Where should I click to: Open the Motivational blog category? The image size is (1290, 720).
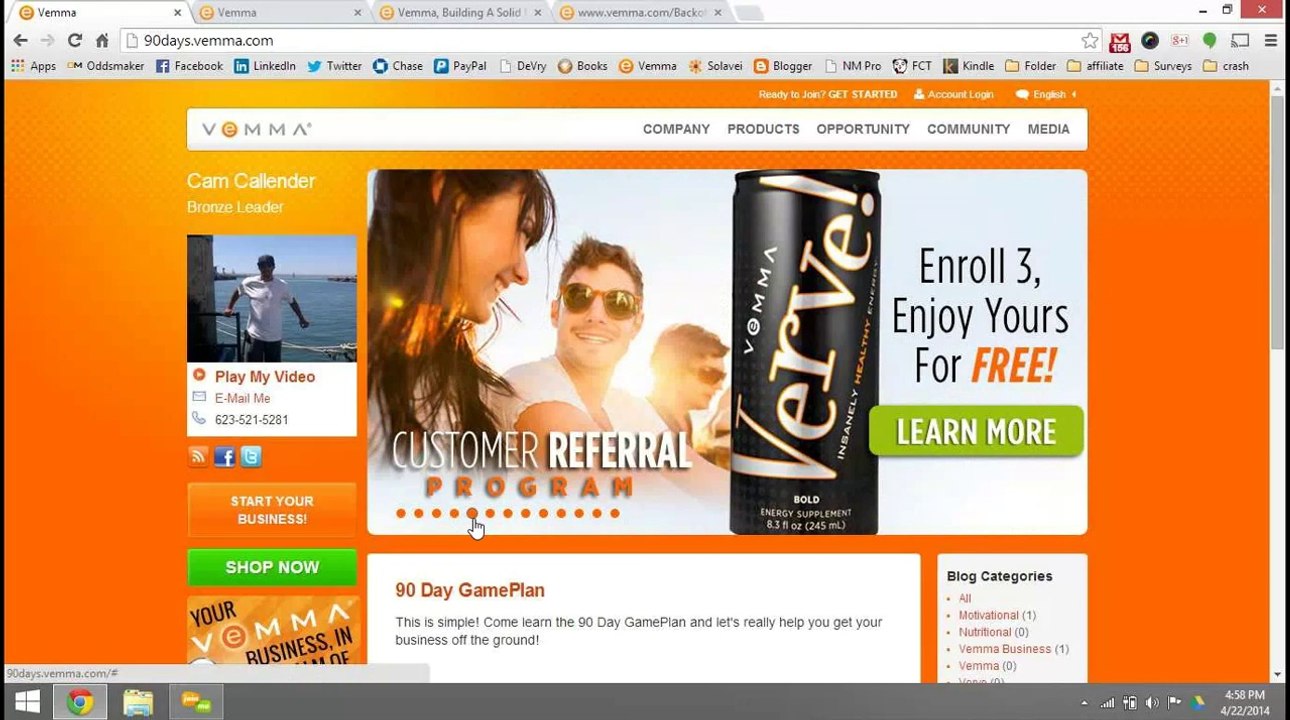tap(989, 616)
